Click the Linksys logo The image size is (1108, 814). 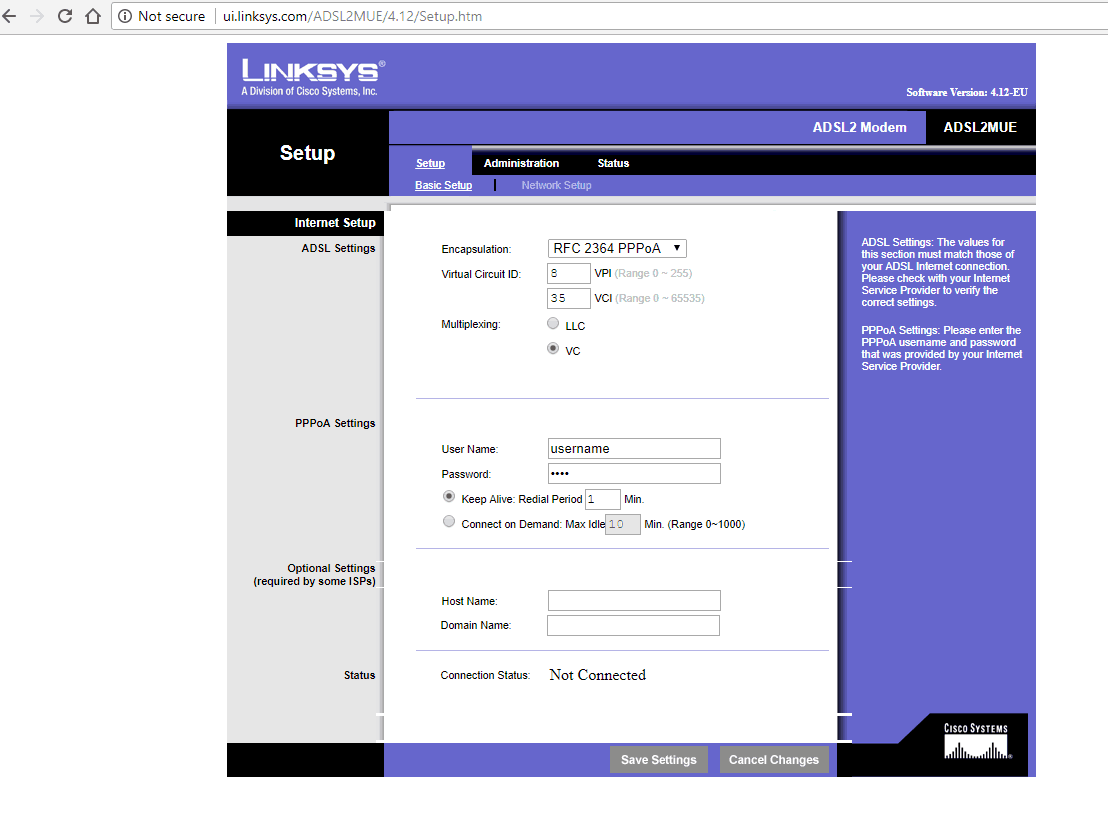313,77
